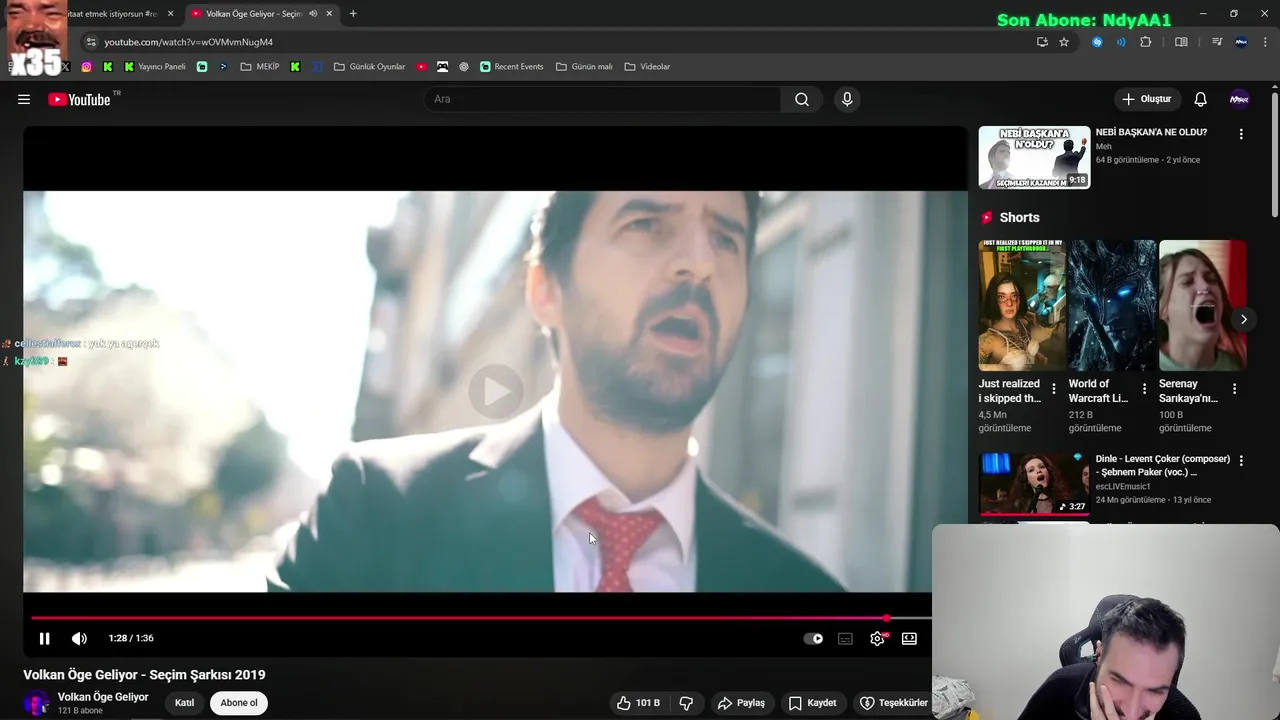
Task: Click the YouTube page scrollbar
Action: [x=1275, y=155]
